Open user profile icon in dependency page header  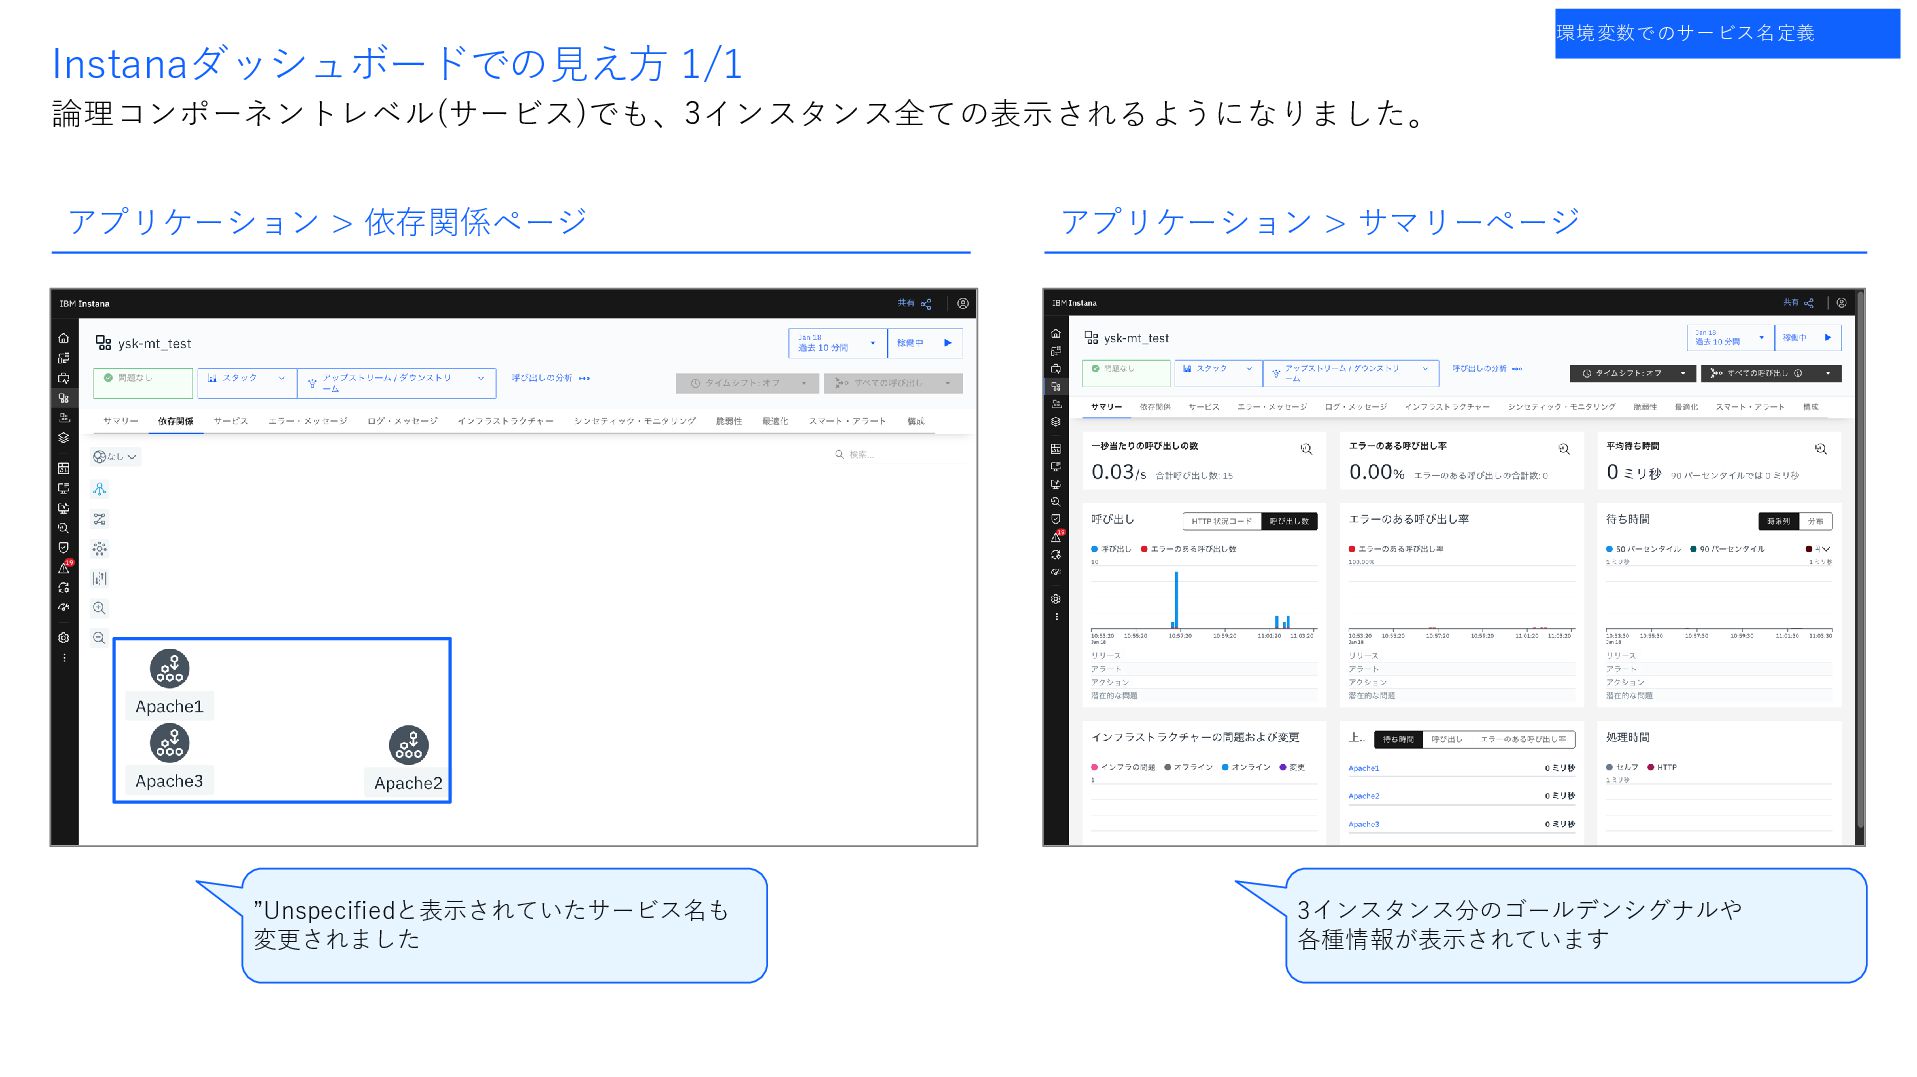[963, 304]
